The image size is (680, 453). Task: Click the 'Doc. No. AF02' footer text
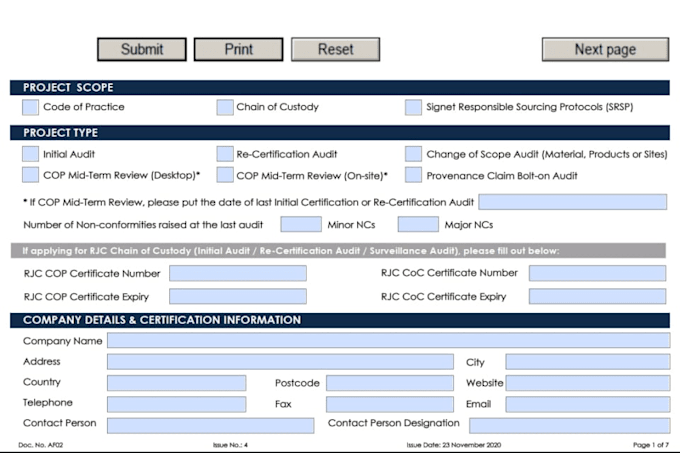(41, 445)
